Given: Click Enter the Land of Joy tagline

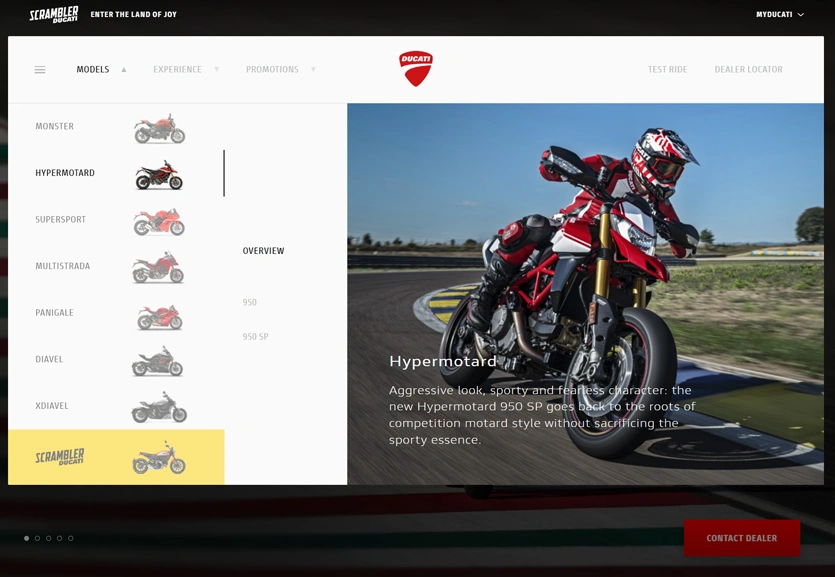Looking at the screenshot, I should point(134,14).
